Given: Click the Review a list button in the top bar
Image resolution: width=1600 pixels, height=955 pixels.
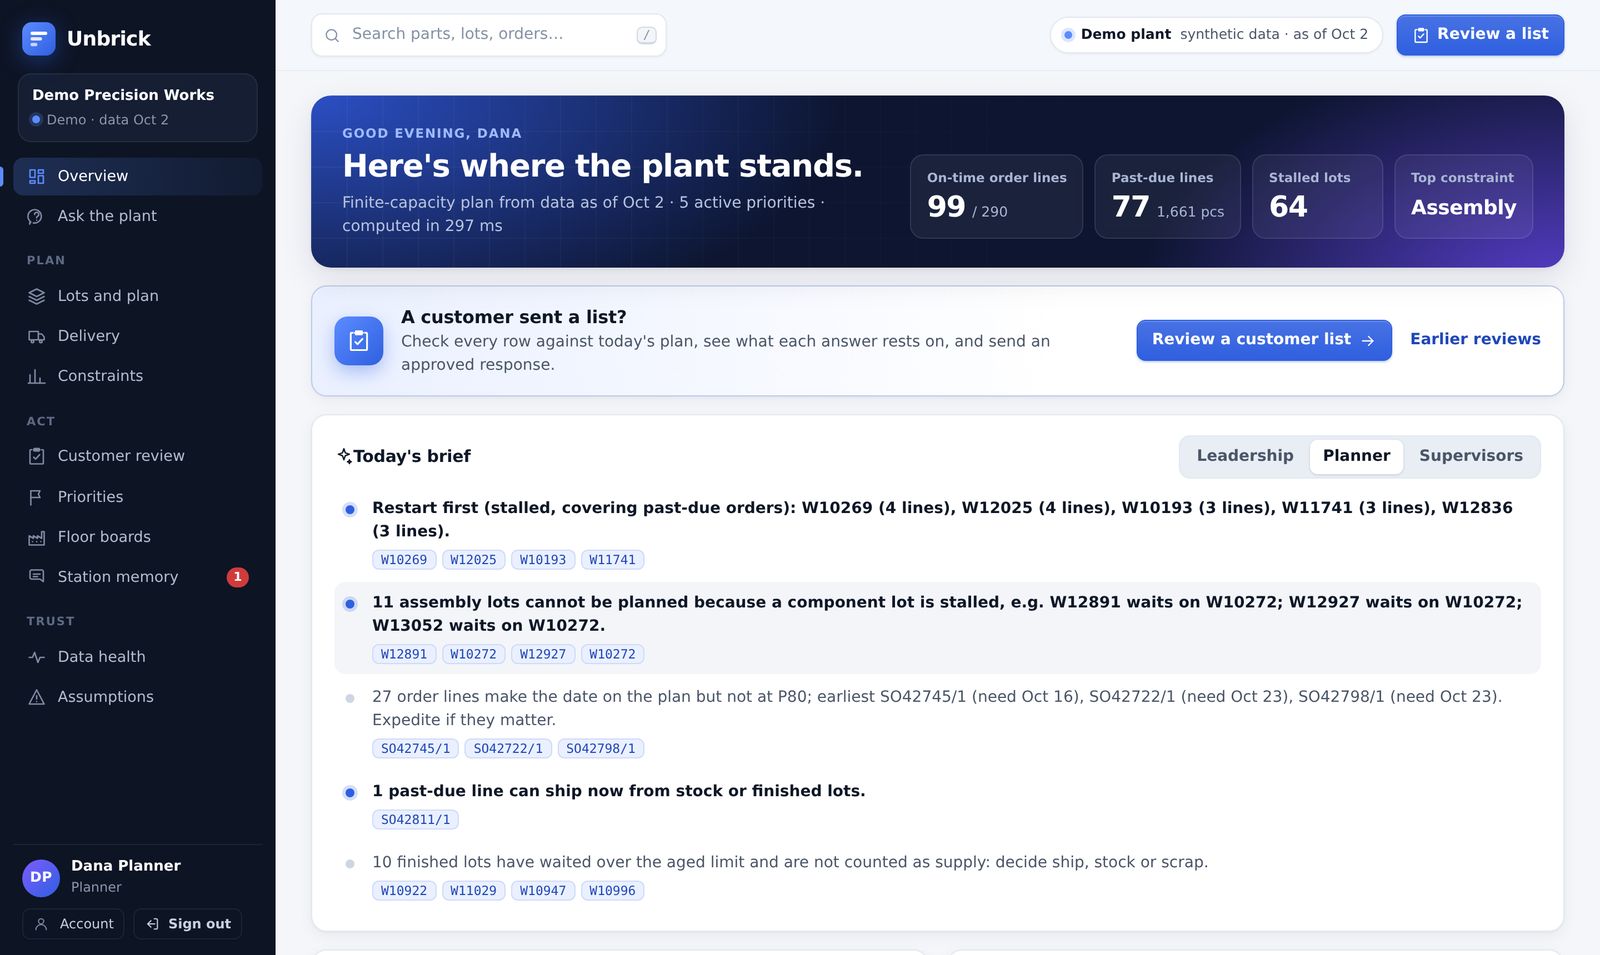Looking at the screenshot, I should point(1480,35).
